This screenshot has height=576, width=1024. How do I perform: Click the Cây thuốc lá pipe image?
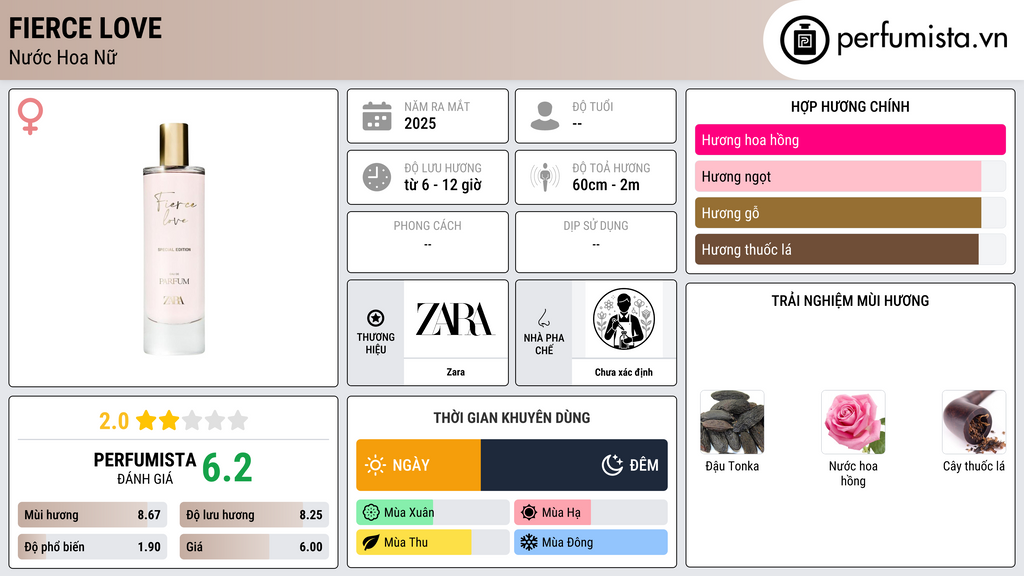[x=974, y=422]
